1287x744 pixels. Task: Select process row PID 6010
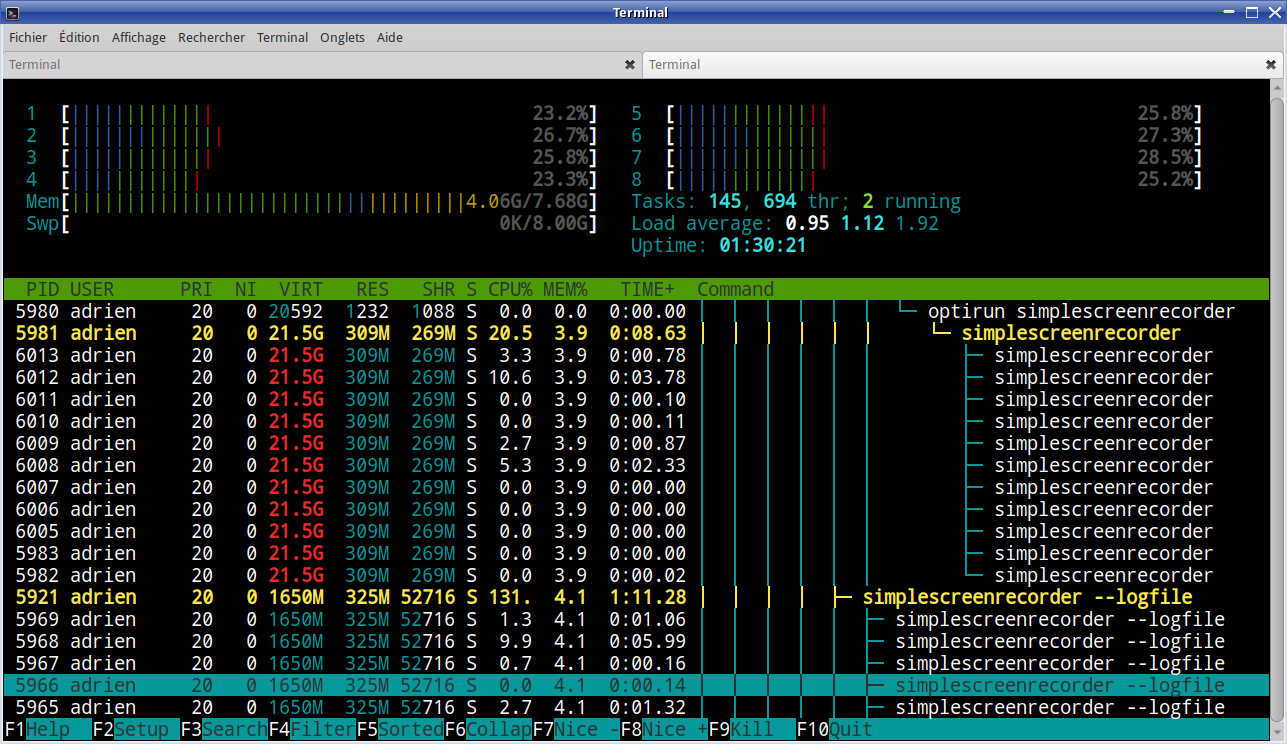click(x=637, y=421)
